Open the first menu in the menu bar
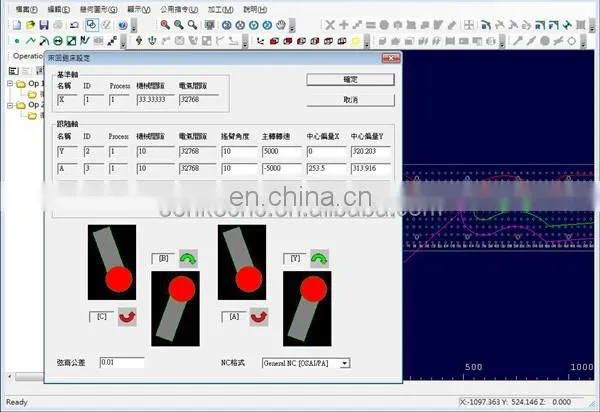Viewport: 600px width, 412px height. [x=26, y=9]
